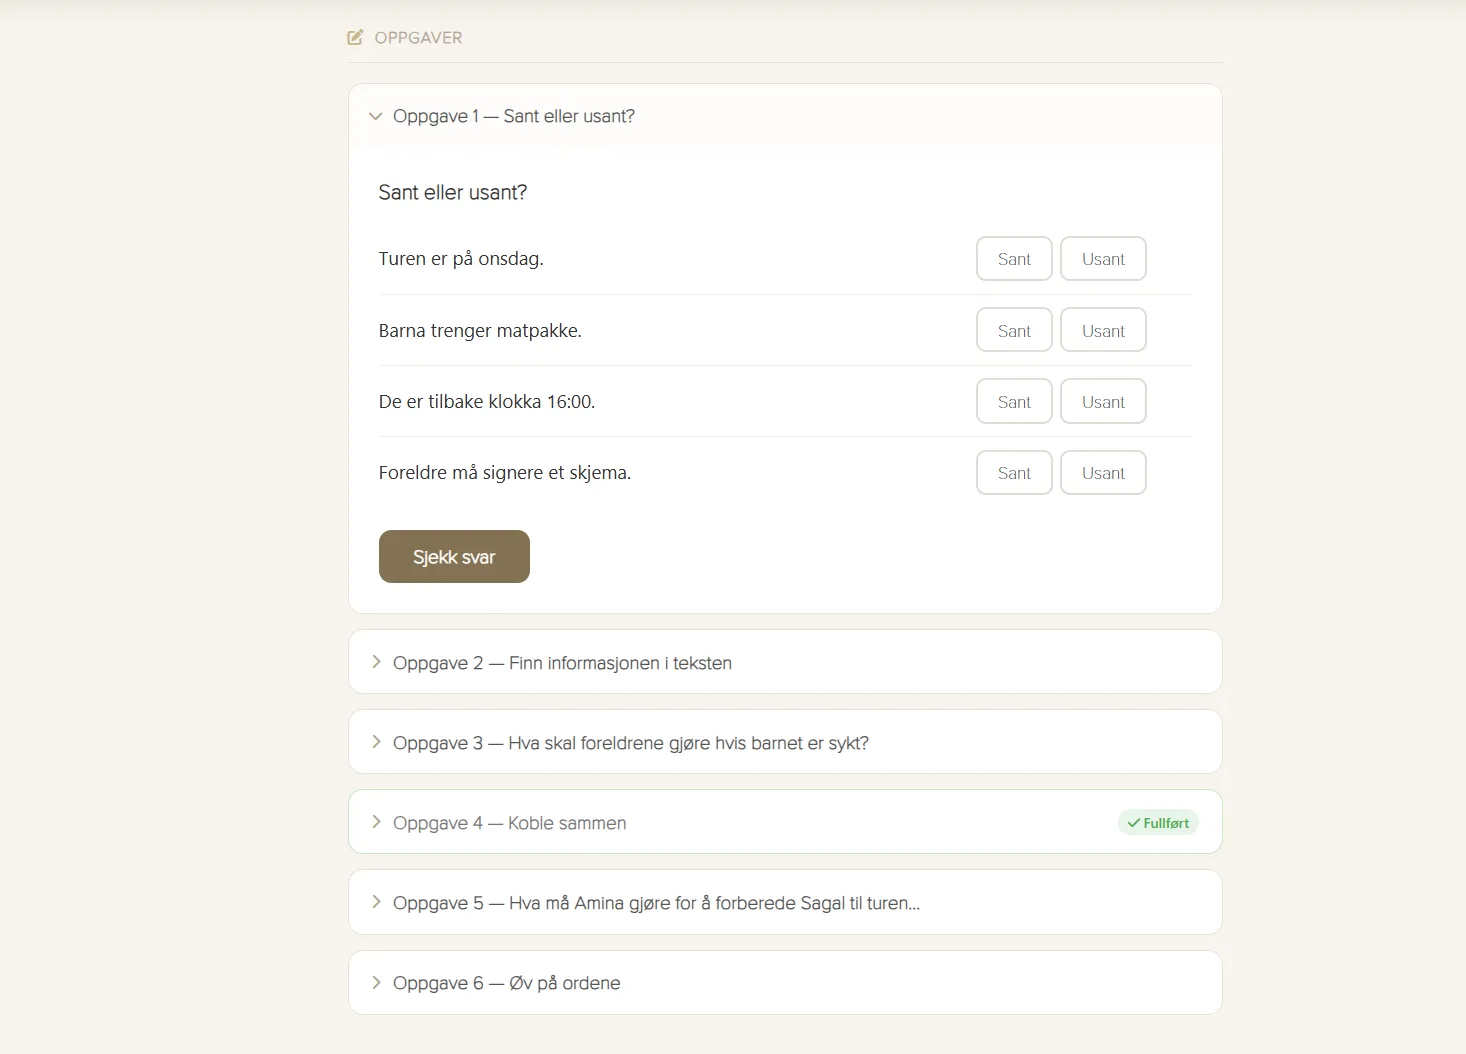Choose Sant for 'De er tilbake klokka 16:00'
Image resolution: width=1466 pixels, height=1054 pixels.
coord(1014,402)
